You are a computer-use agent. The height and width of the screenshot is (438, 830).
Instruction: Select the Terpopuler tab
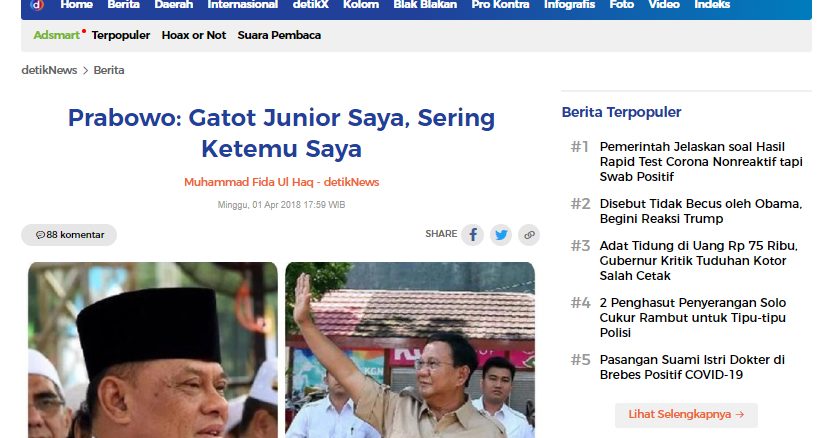121,35
